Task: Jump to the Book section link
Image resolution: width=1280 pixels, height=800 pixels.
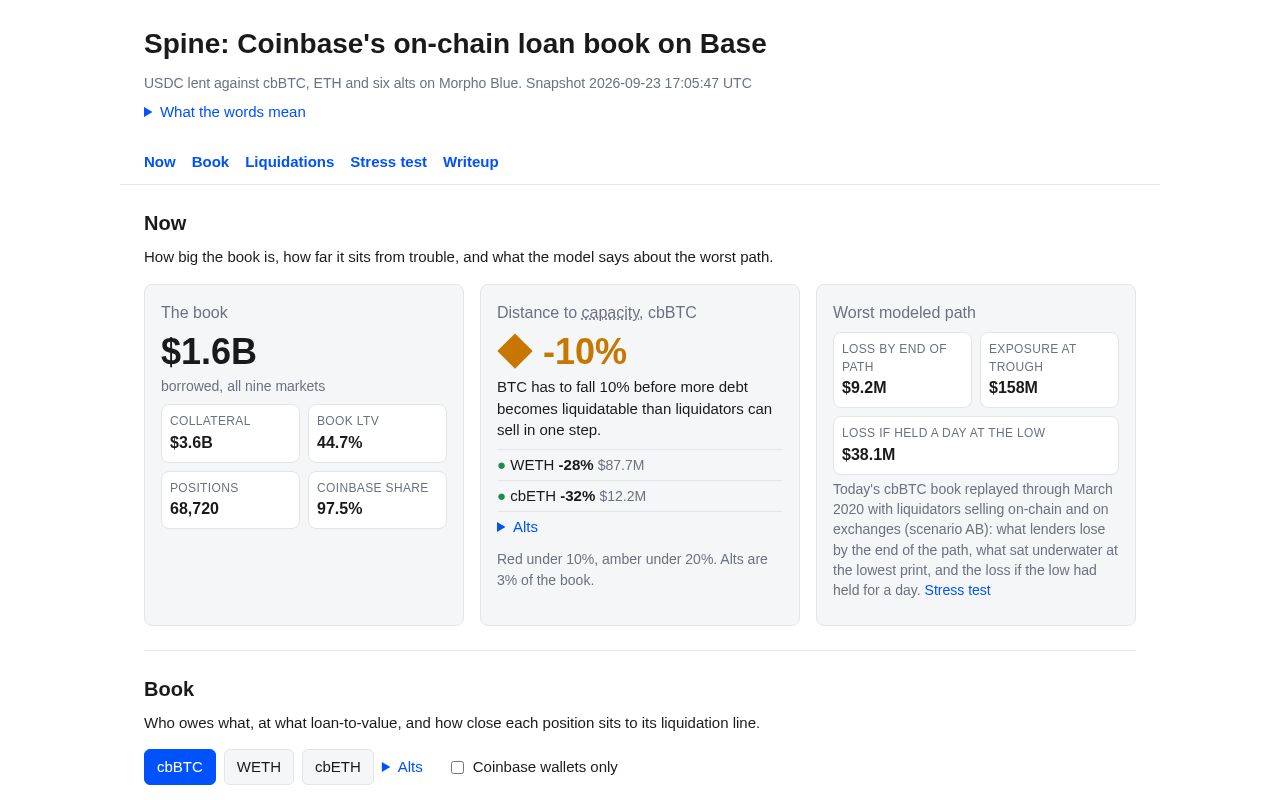Action: point(210,162)
